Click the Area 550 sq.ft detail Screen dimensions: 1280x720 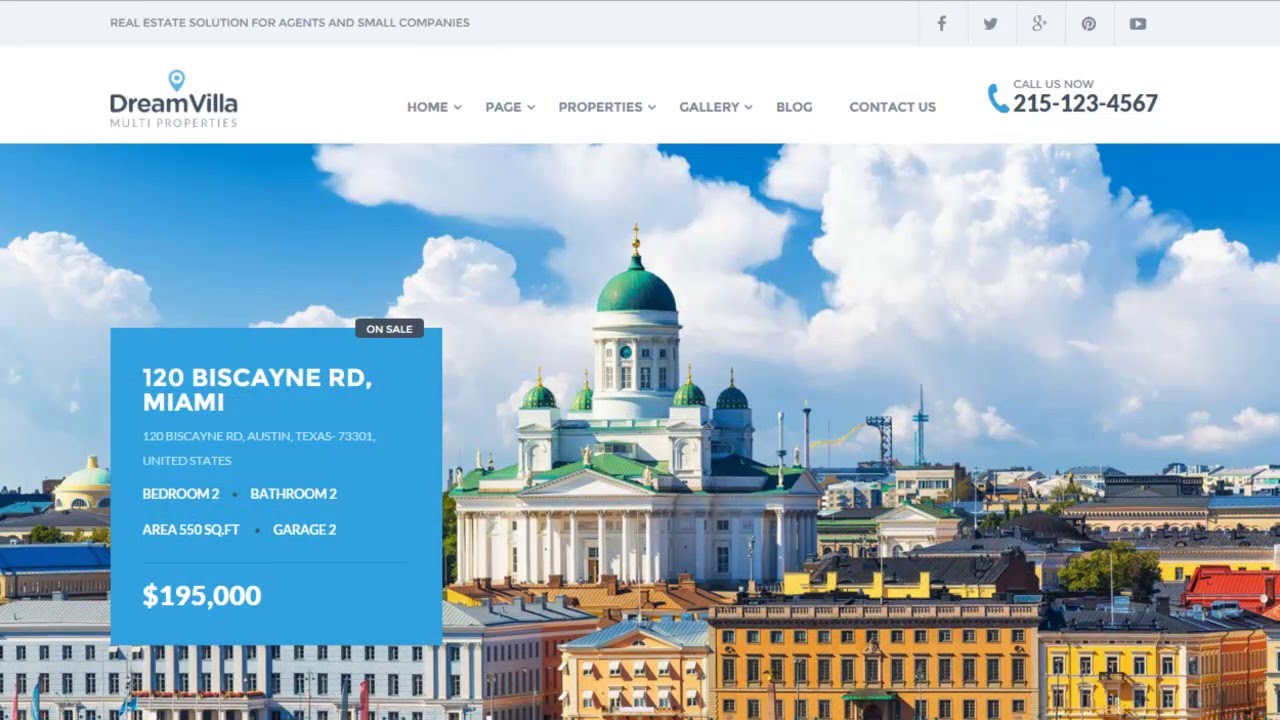(x=190, y=530)
